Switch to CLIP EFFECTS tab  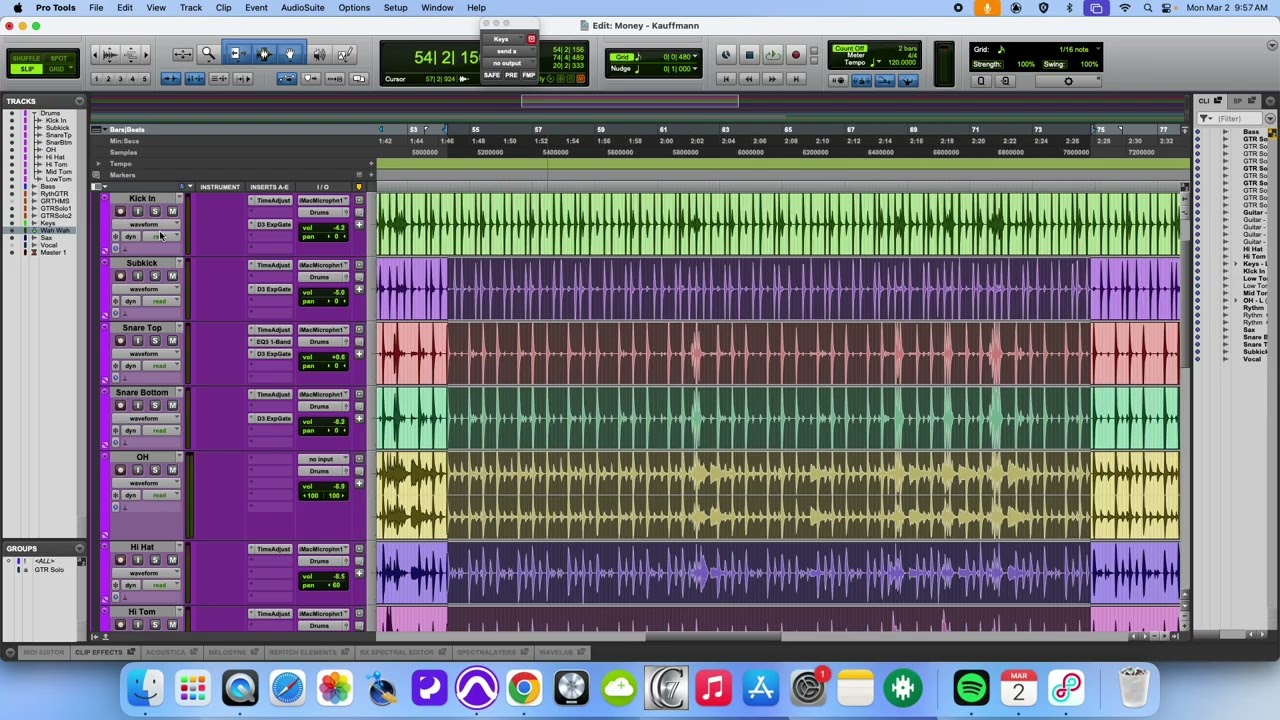pos(98,652)
